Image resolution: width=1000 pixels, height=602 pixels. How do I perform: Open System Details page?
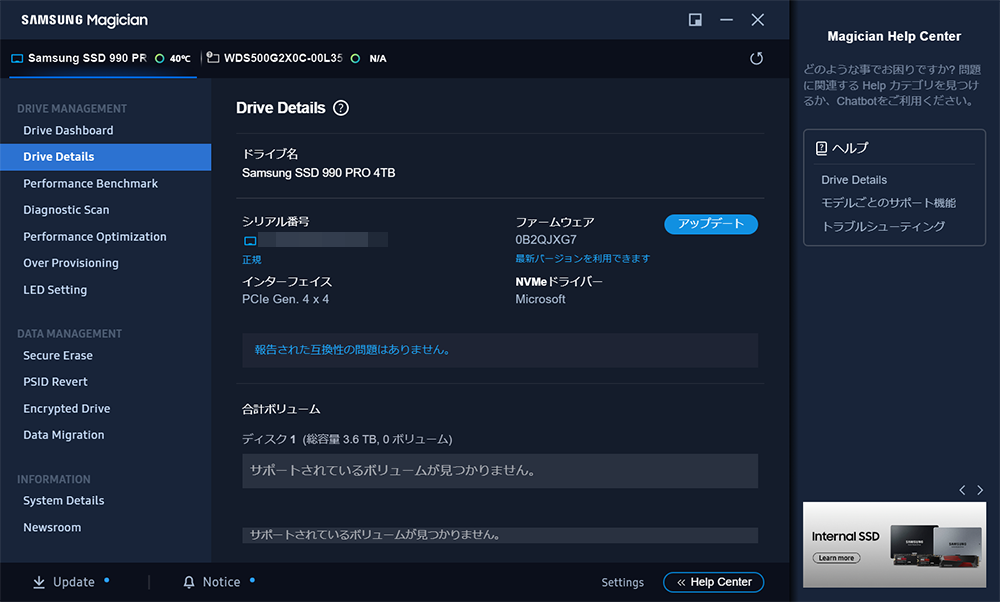64,501
